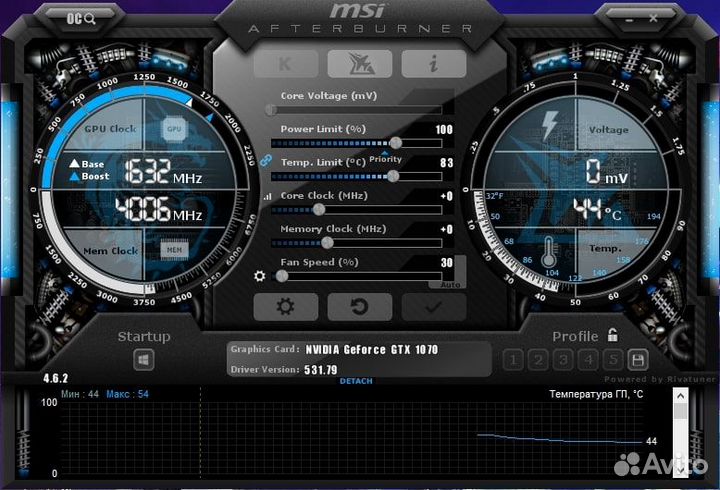Reset settings with the circular arrow button

click(x=360, y=307)
